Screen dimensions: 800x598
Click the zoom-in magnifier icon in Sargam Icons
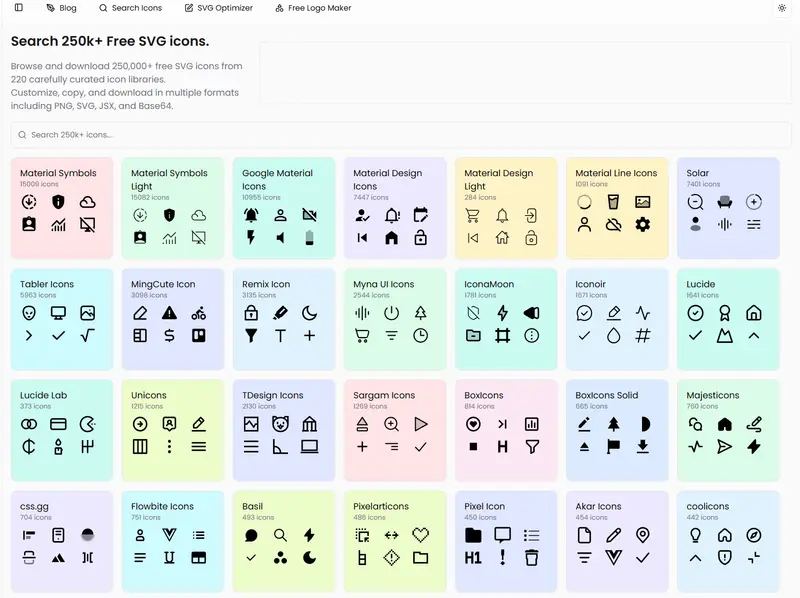[x=391, y=424]
